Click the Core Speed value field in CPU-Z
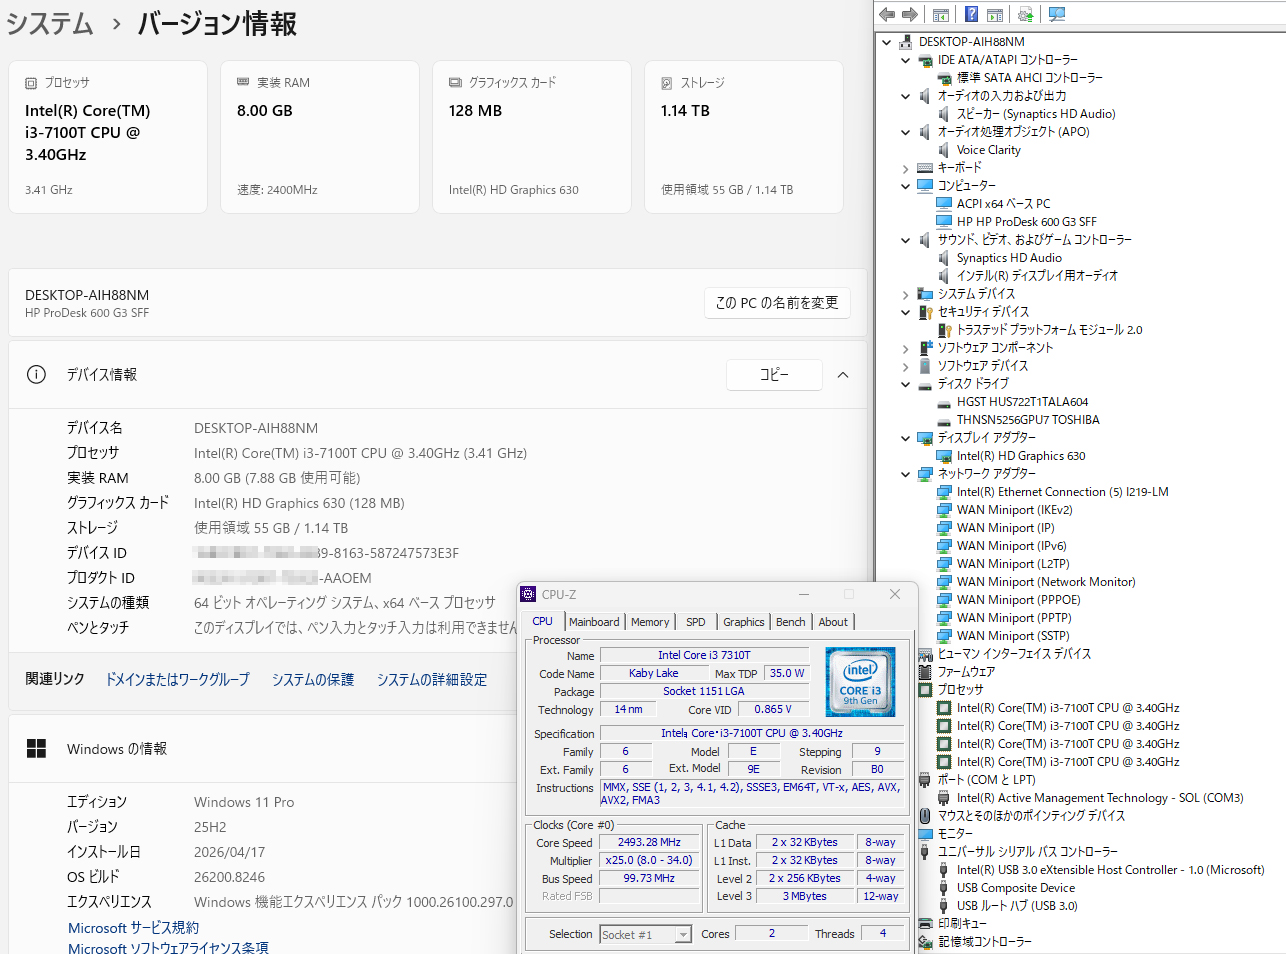 pos(648,842)
